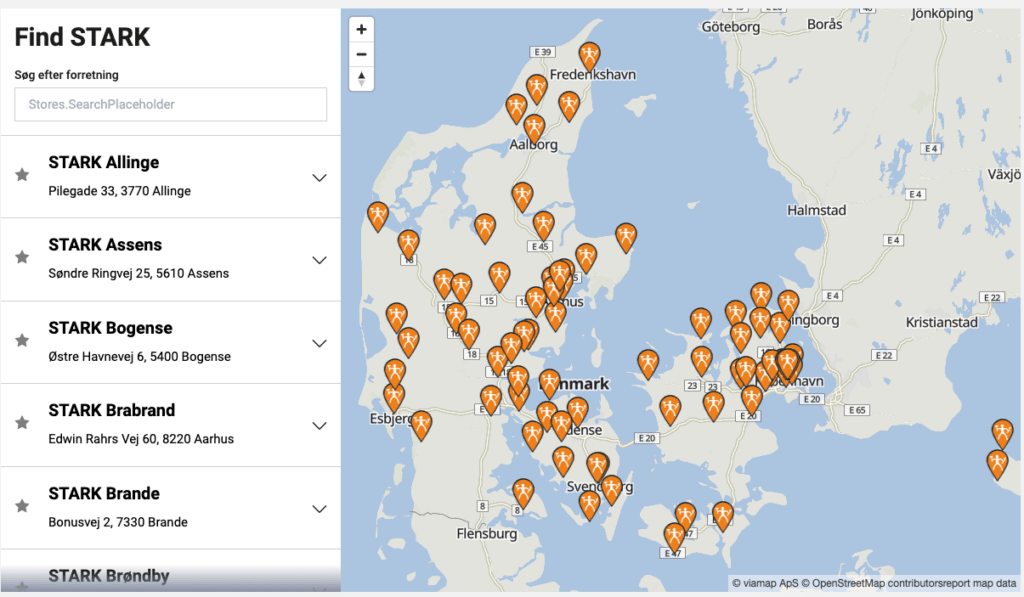
Task: Favorite the STARK Allinge store star
Action: click(x=22, y=174)
